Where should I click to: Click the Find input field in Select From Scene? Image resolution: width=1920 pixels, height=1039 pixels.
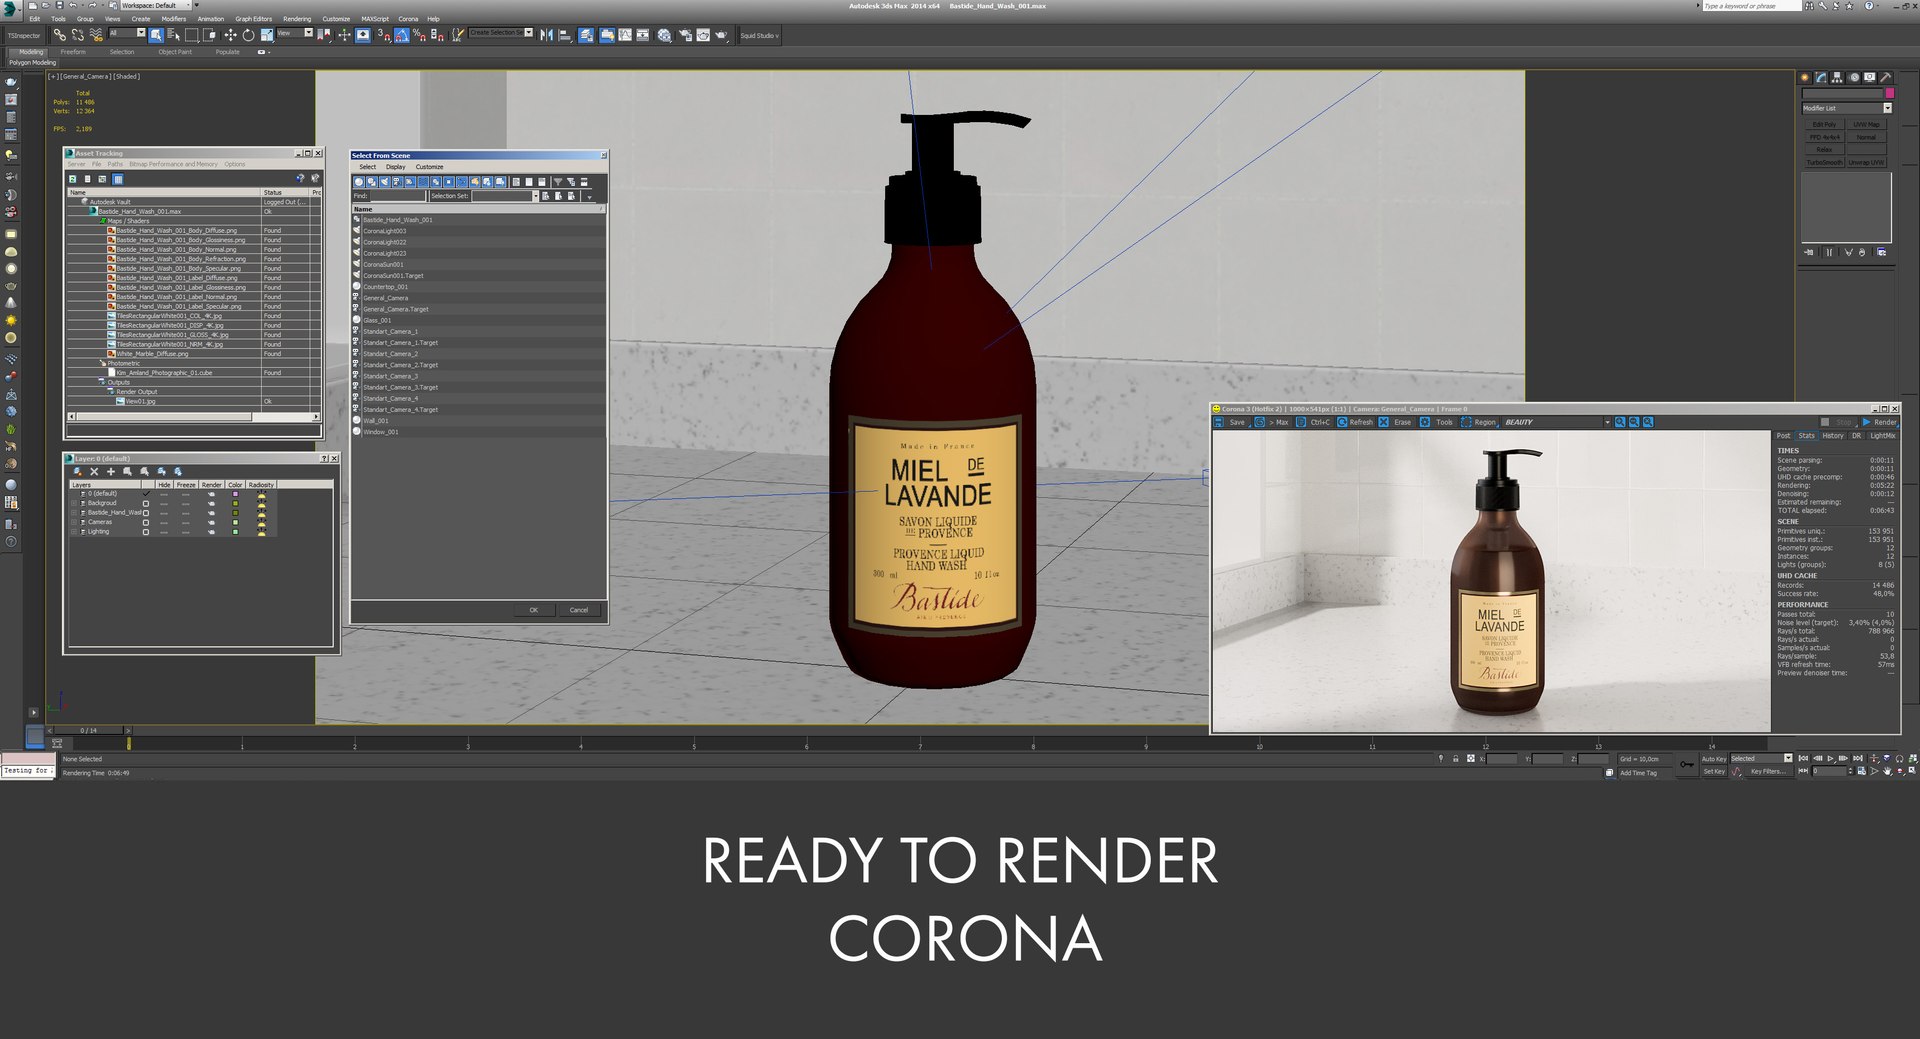pyautogui.click(x=398, y=196)
